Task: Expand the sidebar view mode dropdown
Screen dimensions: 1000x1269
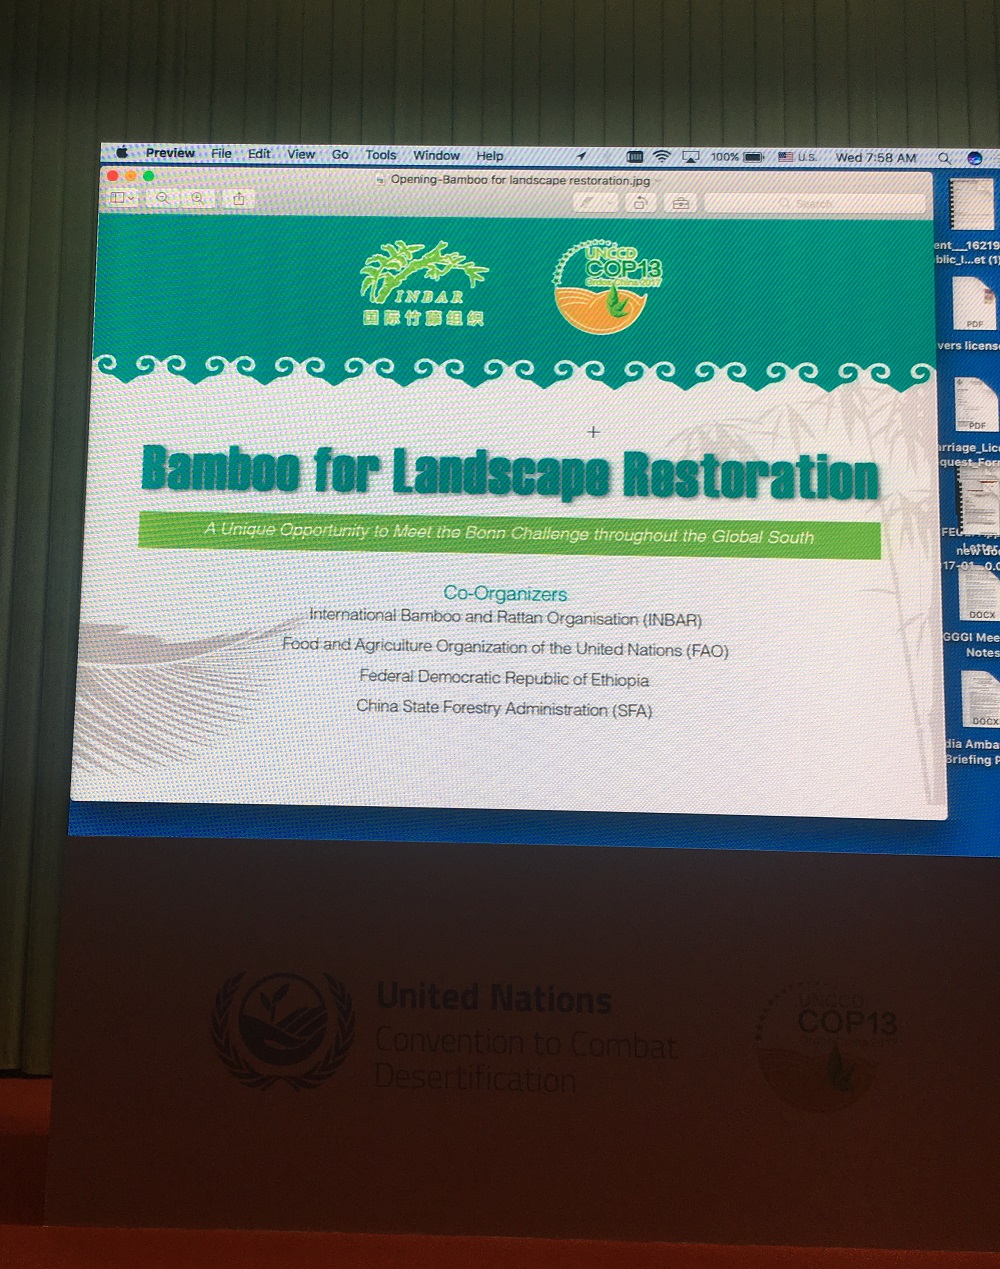Action: pyautogui.click(x=121, y=198)
